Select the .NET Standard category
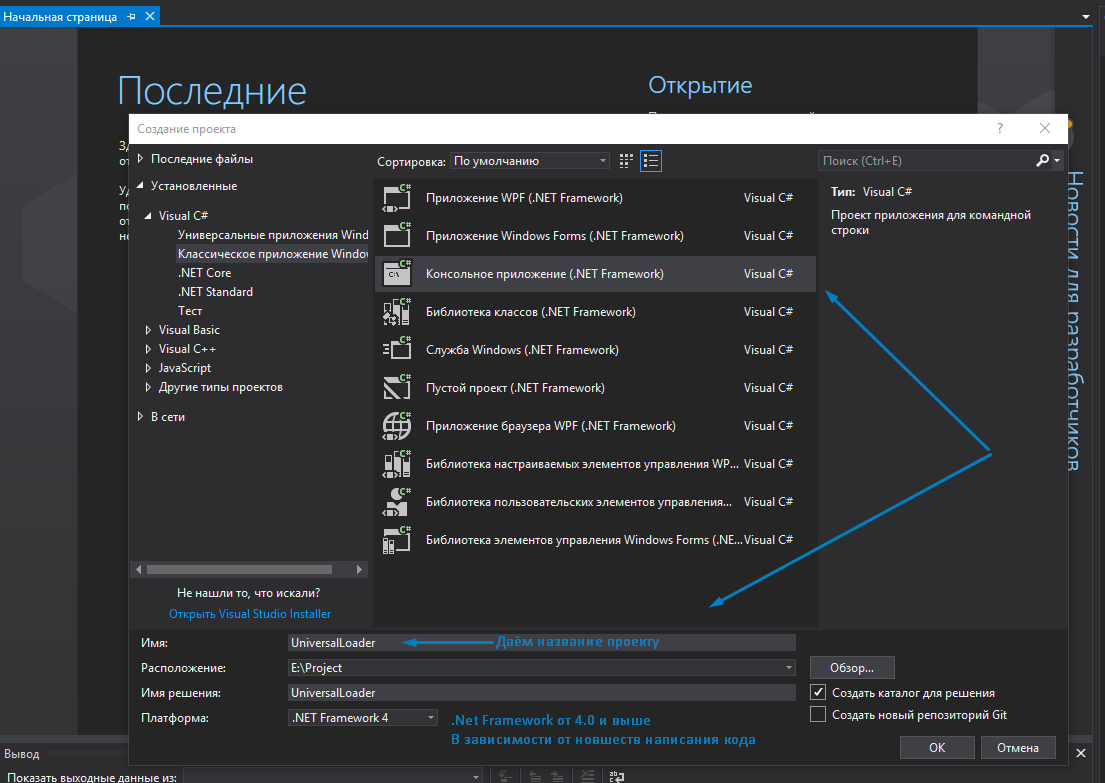Screen dimensions: 1105x783 click(x=215, y=292)
